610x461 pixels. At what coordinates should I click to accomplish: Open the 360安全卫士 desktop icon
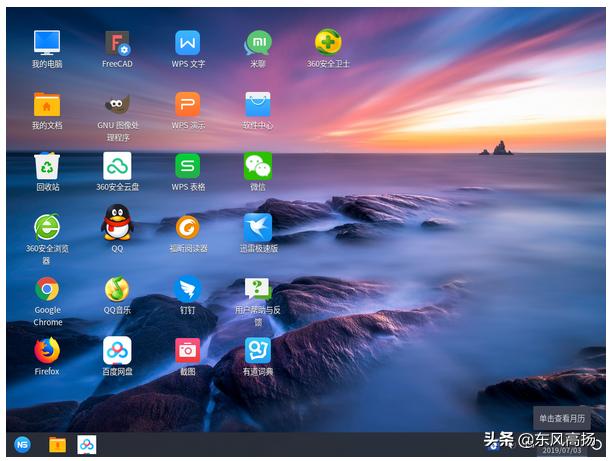(328, 42)
